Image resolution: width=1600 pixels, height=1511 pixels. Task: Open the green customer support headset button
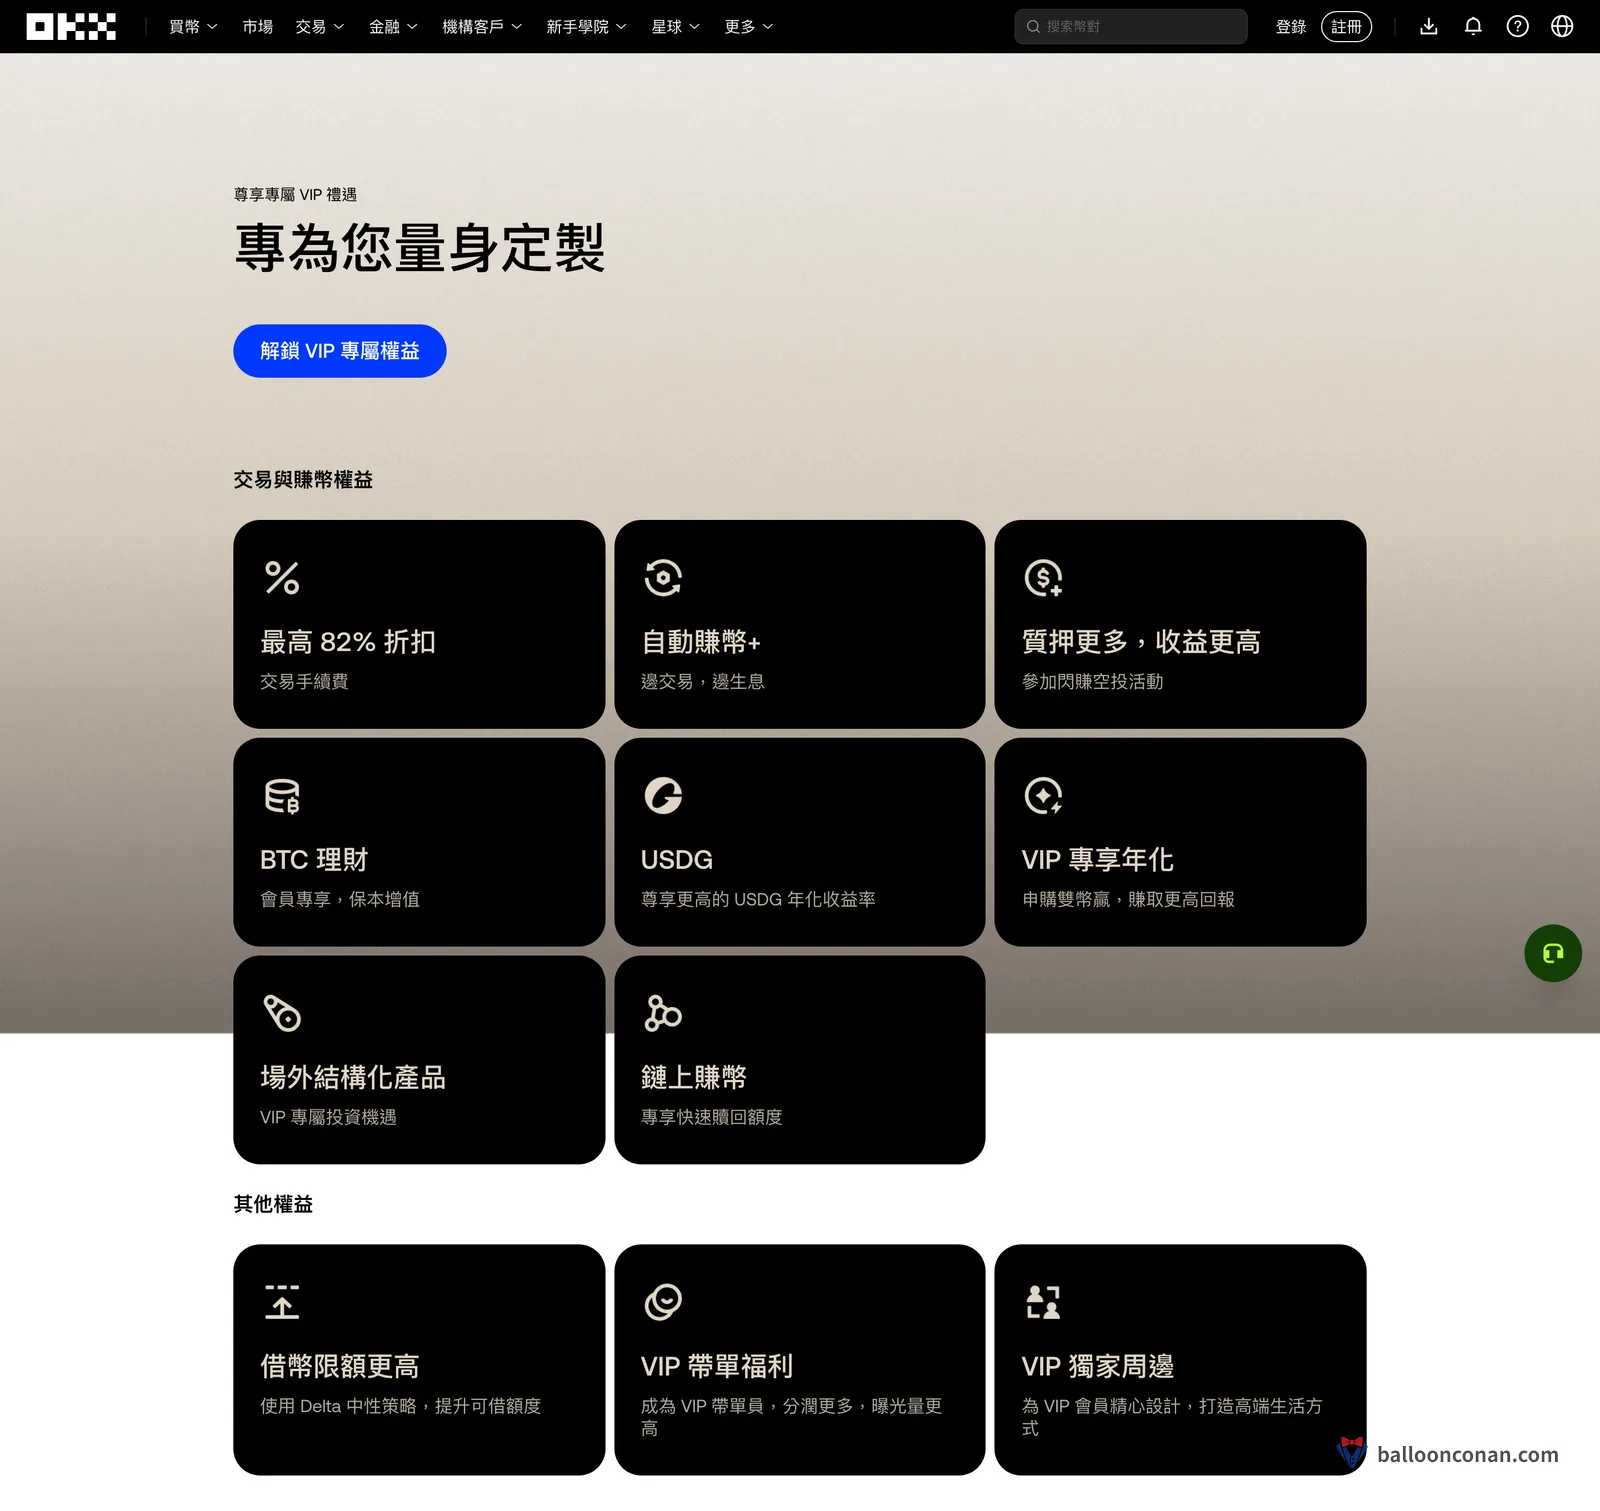tap(1553, 953)
